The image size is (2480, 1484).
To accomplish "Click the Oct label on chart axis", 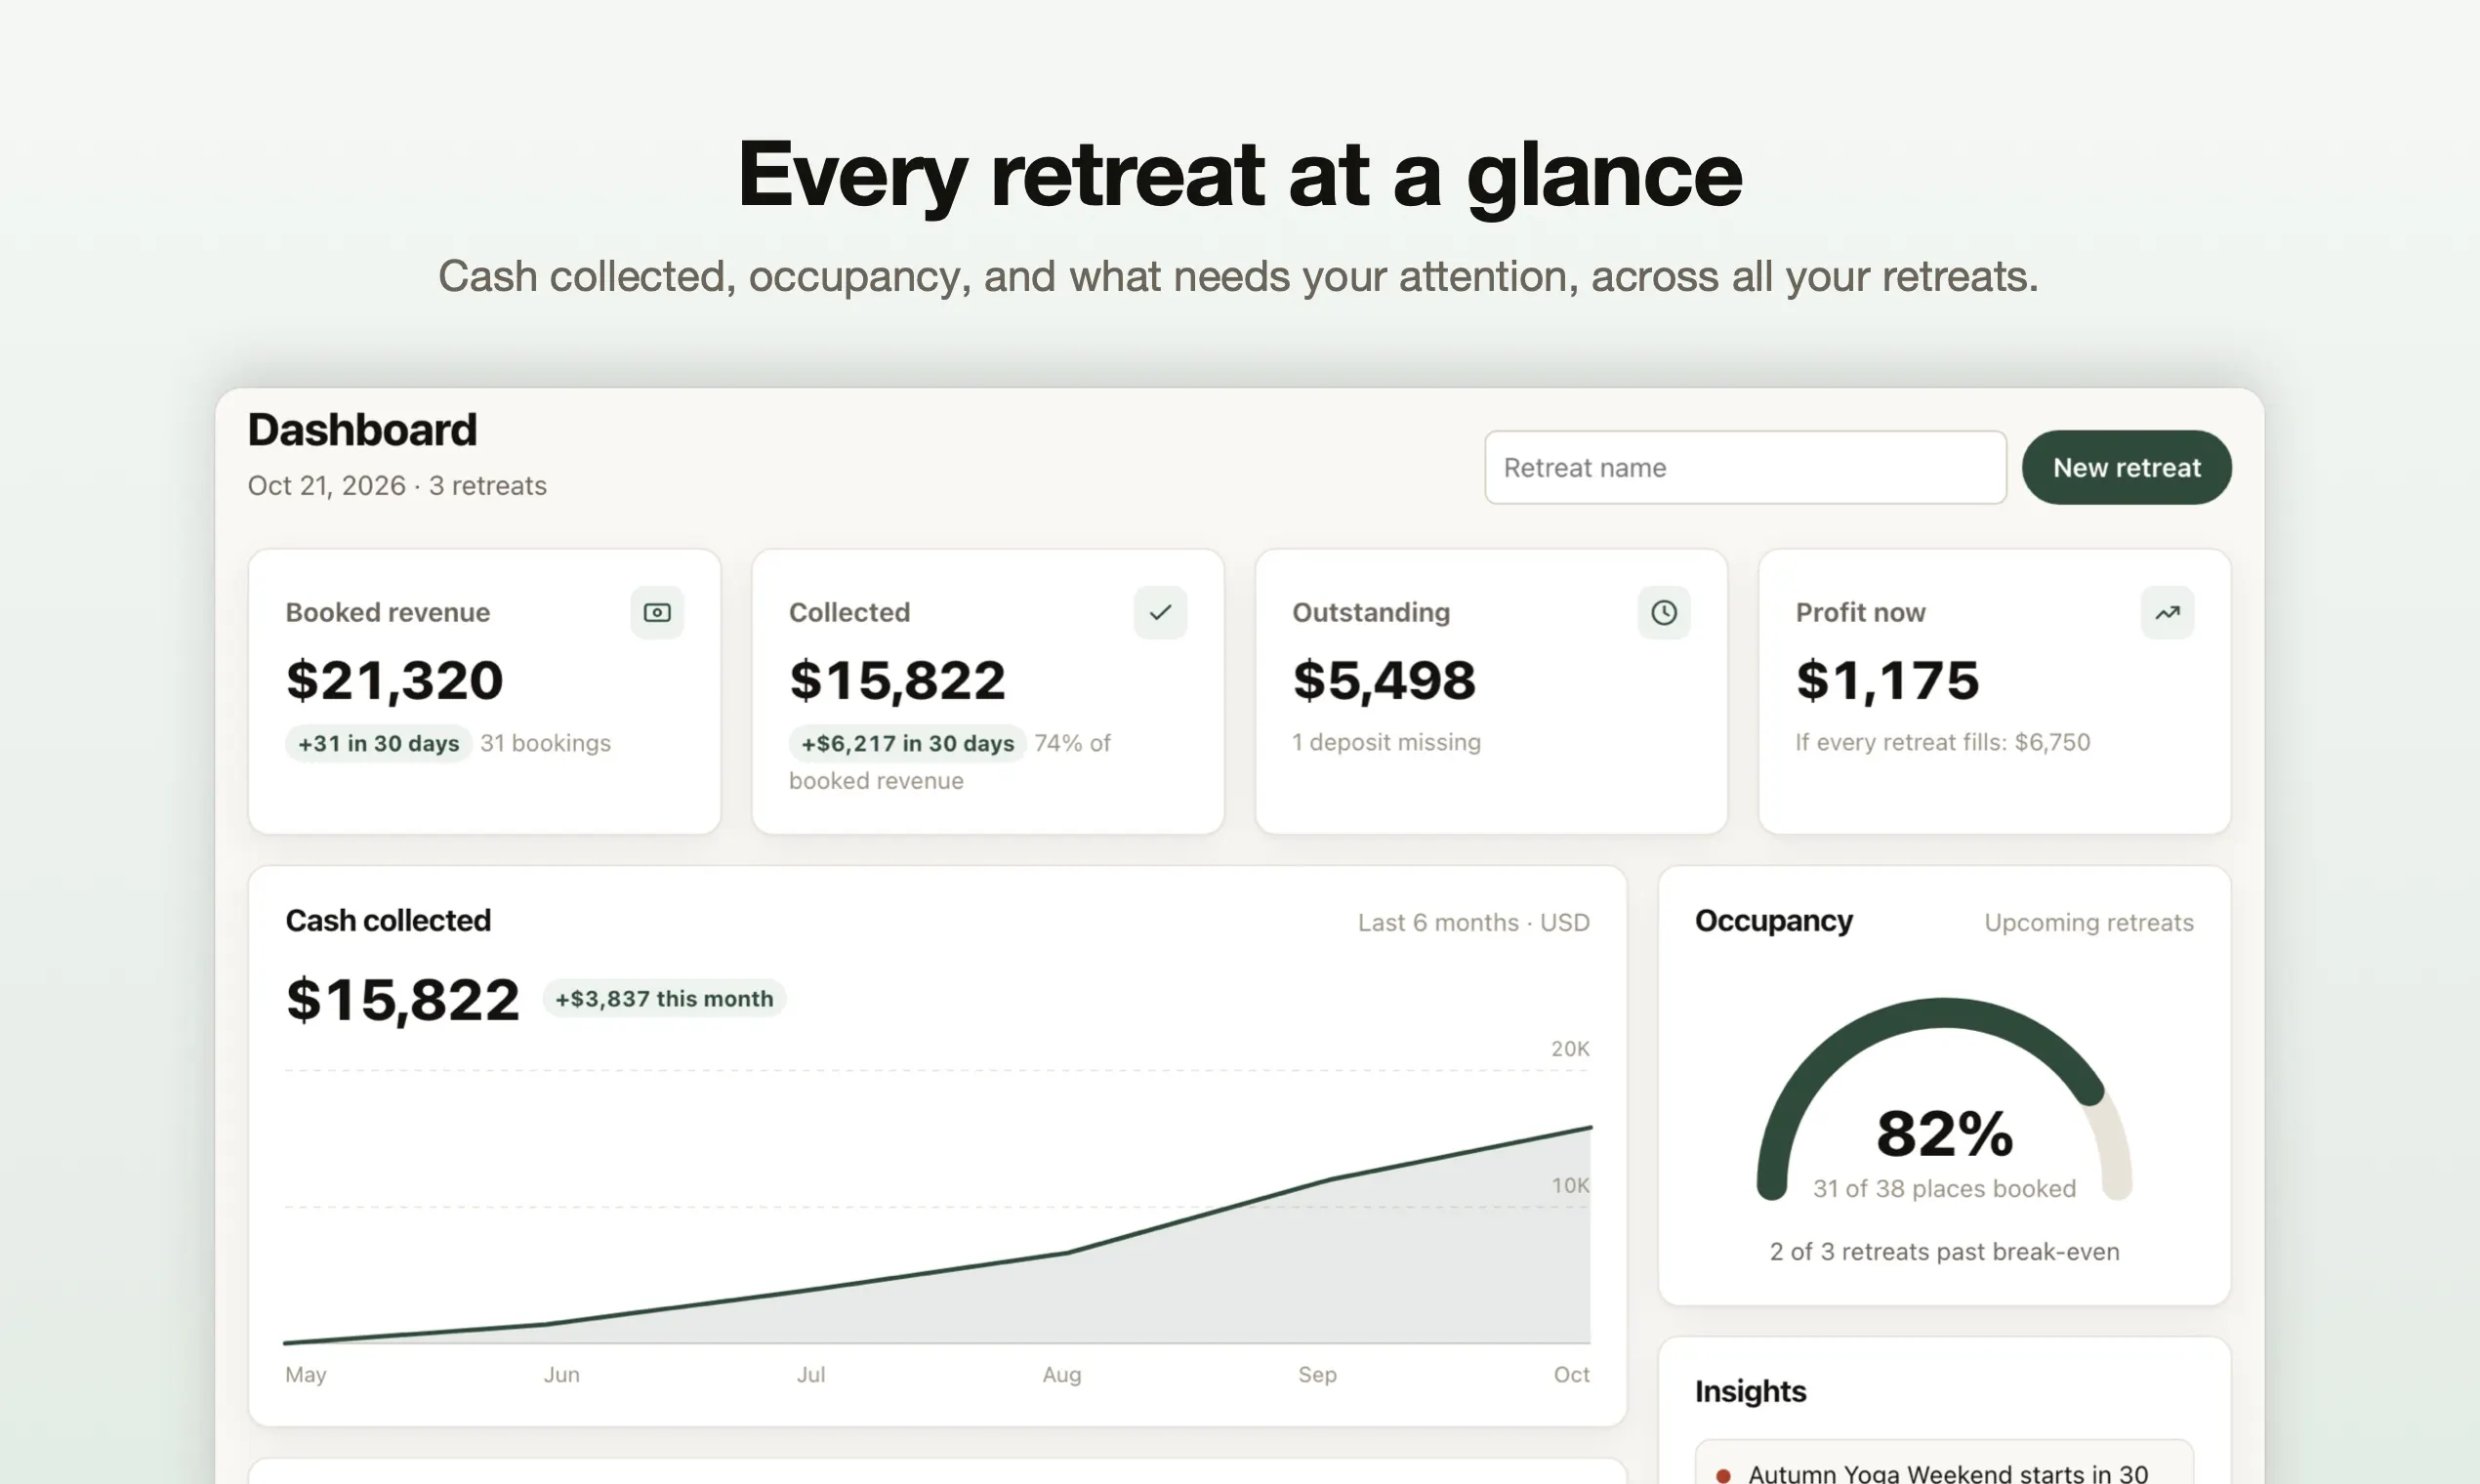I will point(1571,1374).
